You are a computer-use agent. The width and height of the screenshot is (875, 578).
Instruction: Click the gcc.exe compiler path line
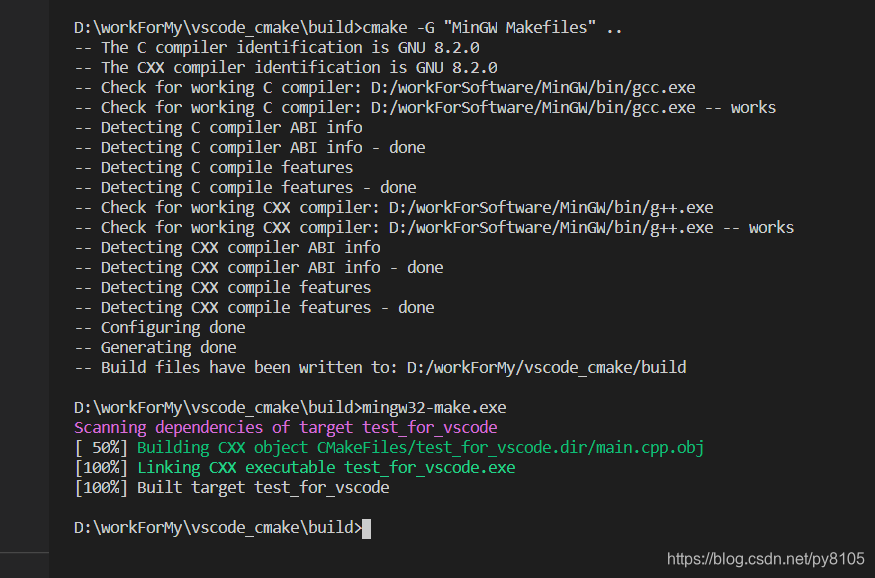[385, 88]
